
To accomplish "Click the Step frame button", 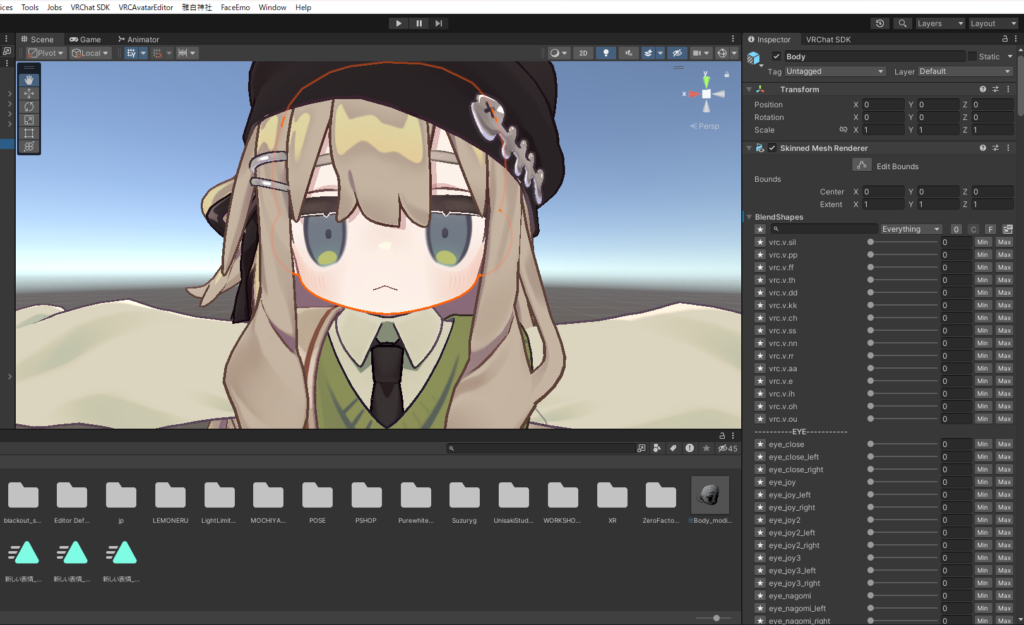I will tap(441, 23).
